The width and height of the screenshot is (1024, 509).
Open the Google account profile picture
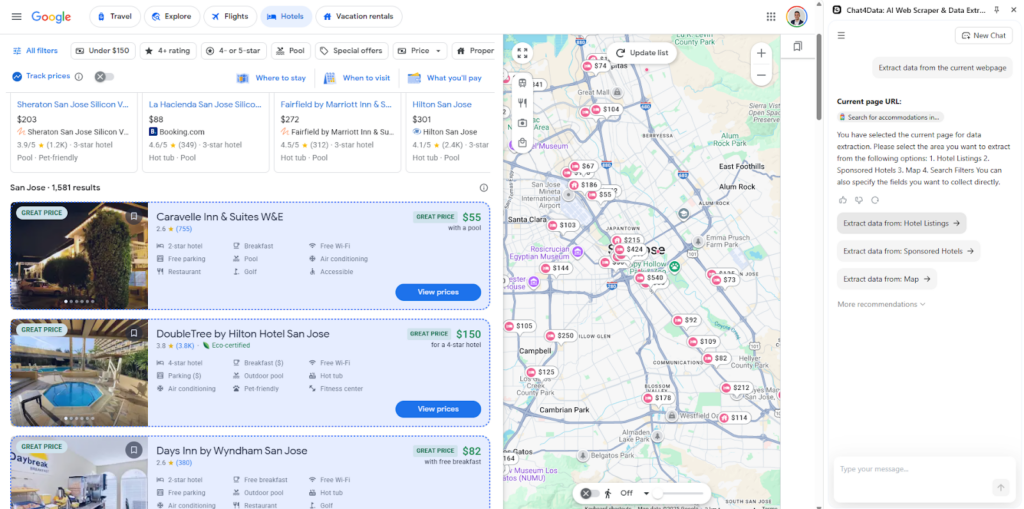[x=796, y=16]
